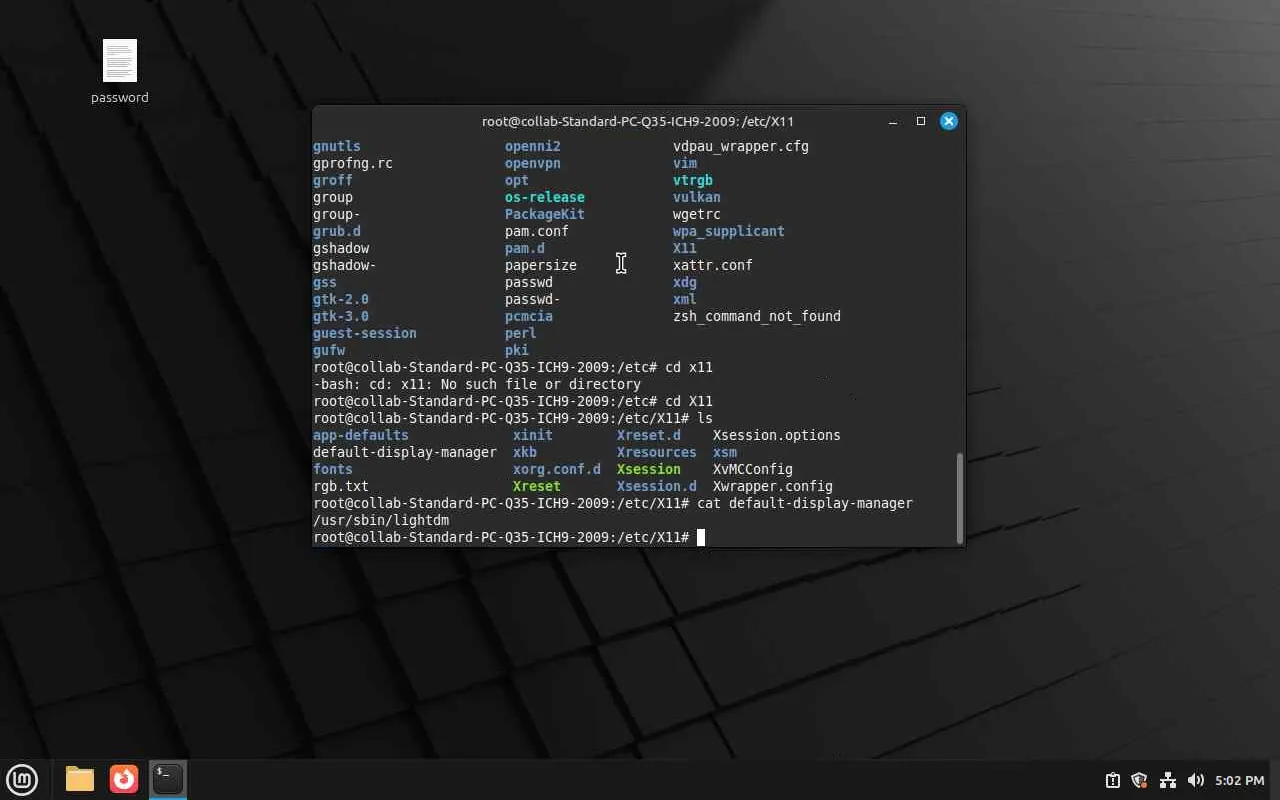Screen dimensions: 1280x800
Task: Click the terminal window title text
Action: (x=638, y=121)
